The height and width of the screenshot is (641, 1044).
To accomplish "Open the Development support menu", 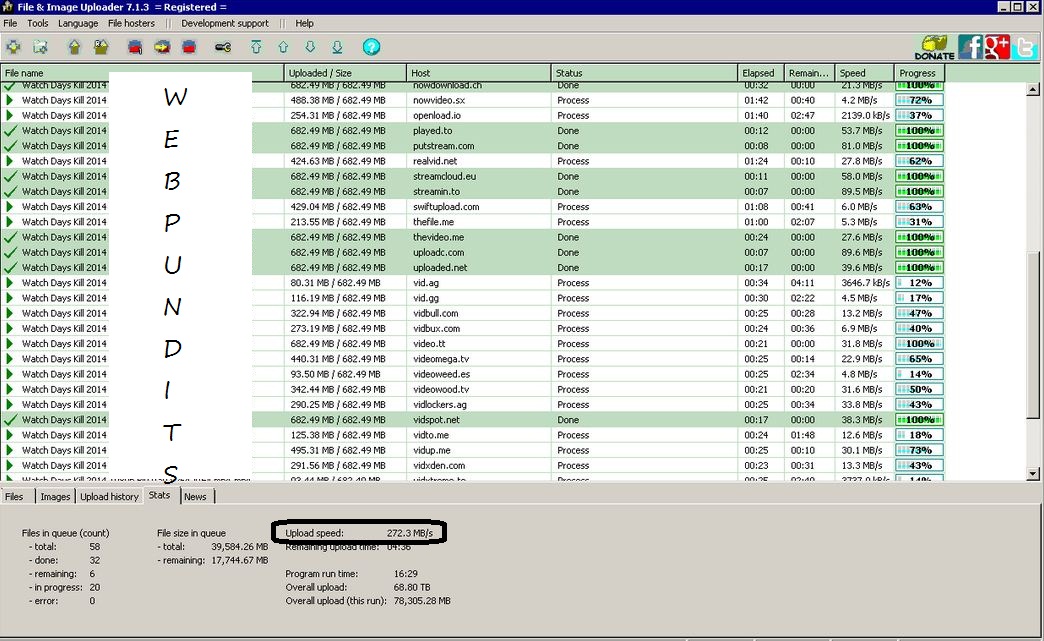I will (224, 23).
